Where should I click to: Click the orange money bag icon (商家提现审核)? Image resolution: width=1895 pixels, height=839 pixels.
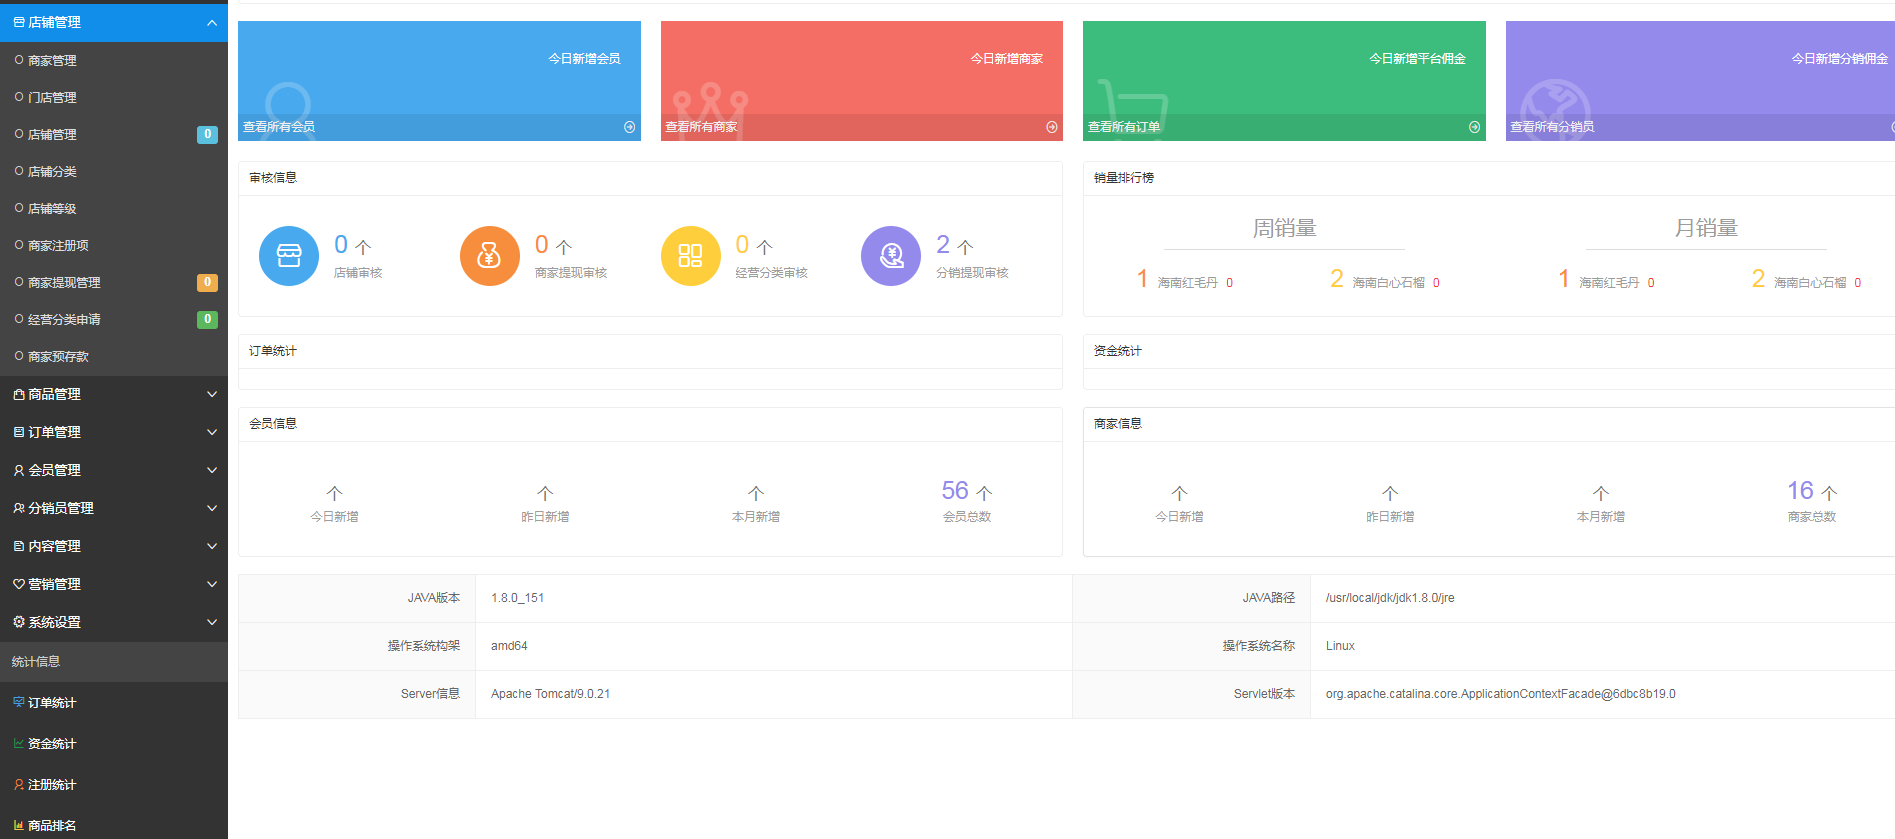pos(489,256)
